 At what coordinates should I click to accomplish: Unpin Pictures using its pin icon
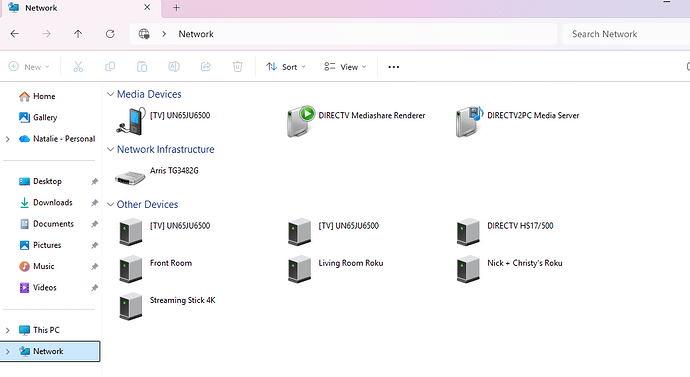(x=94, y=245)
